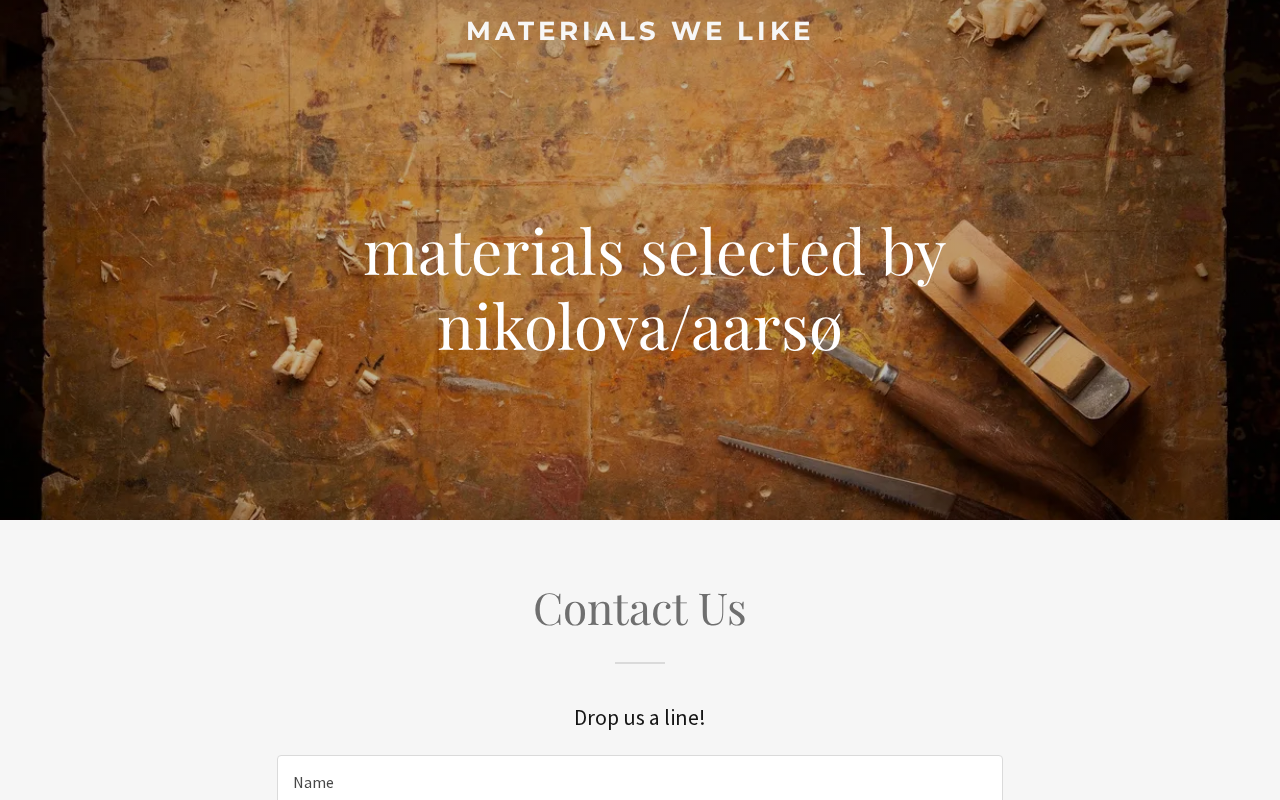
Task: Click the word "MATERIALS" in the header title
Action: [562, 31]
